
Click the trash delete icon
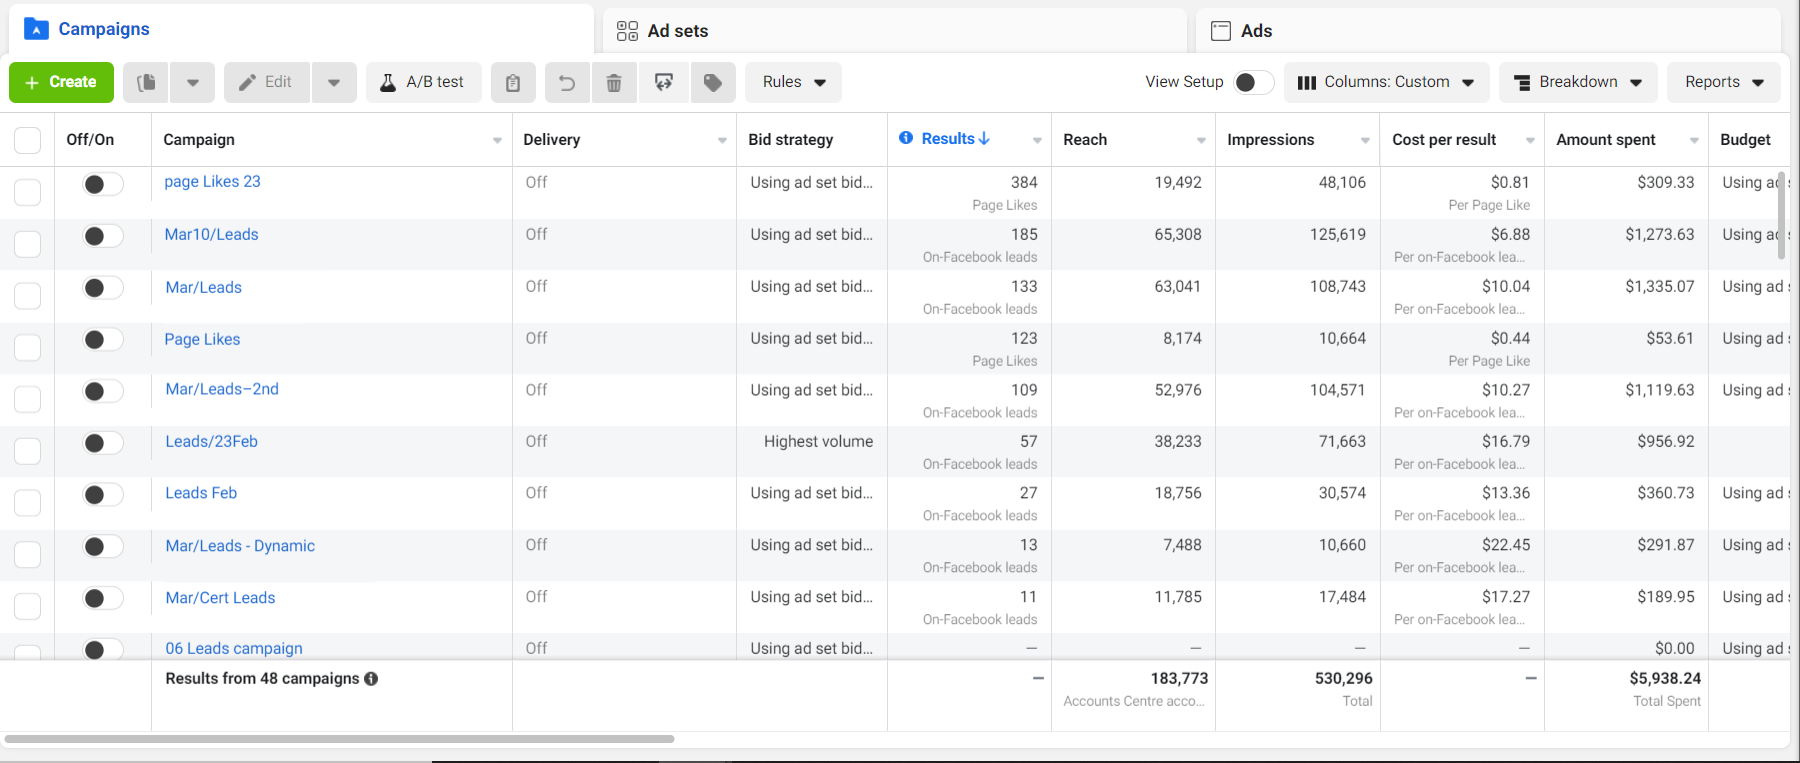[614, 82]
